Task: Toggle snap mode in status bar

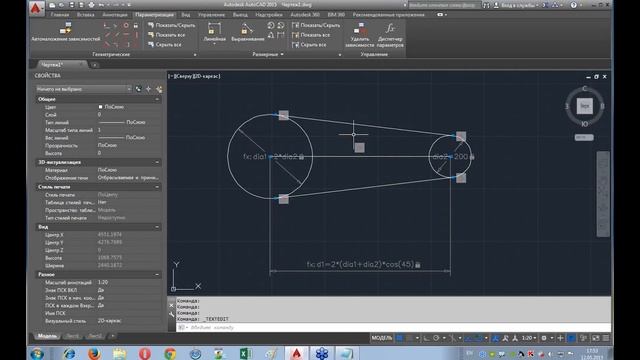Action: [409, 338]
